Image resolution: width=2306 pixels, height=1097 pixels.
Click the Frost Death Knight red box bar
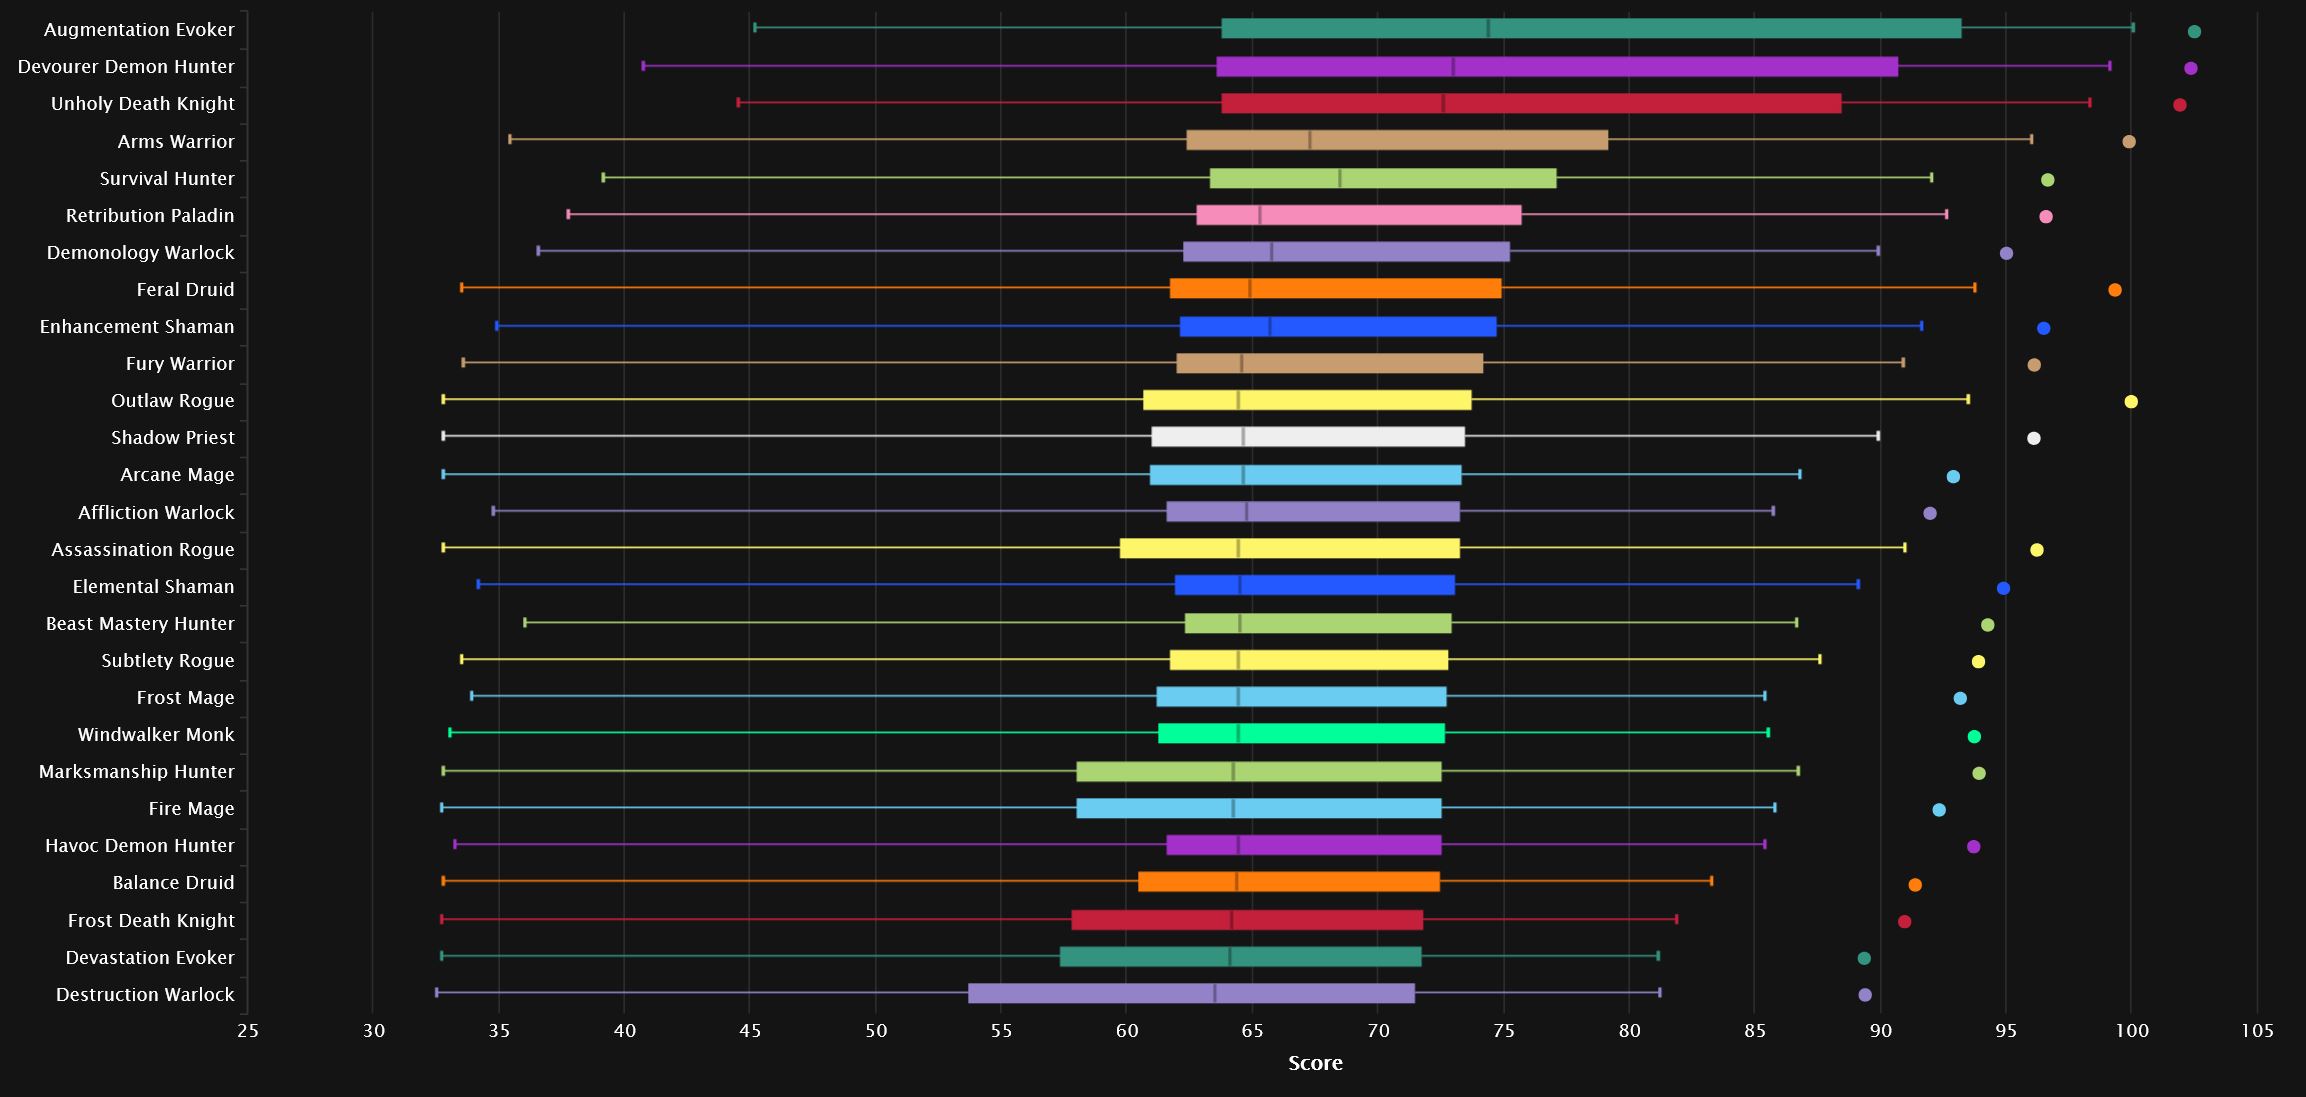pos(1247,921)
